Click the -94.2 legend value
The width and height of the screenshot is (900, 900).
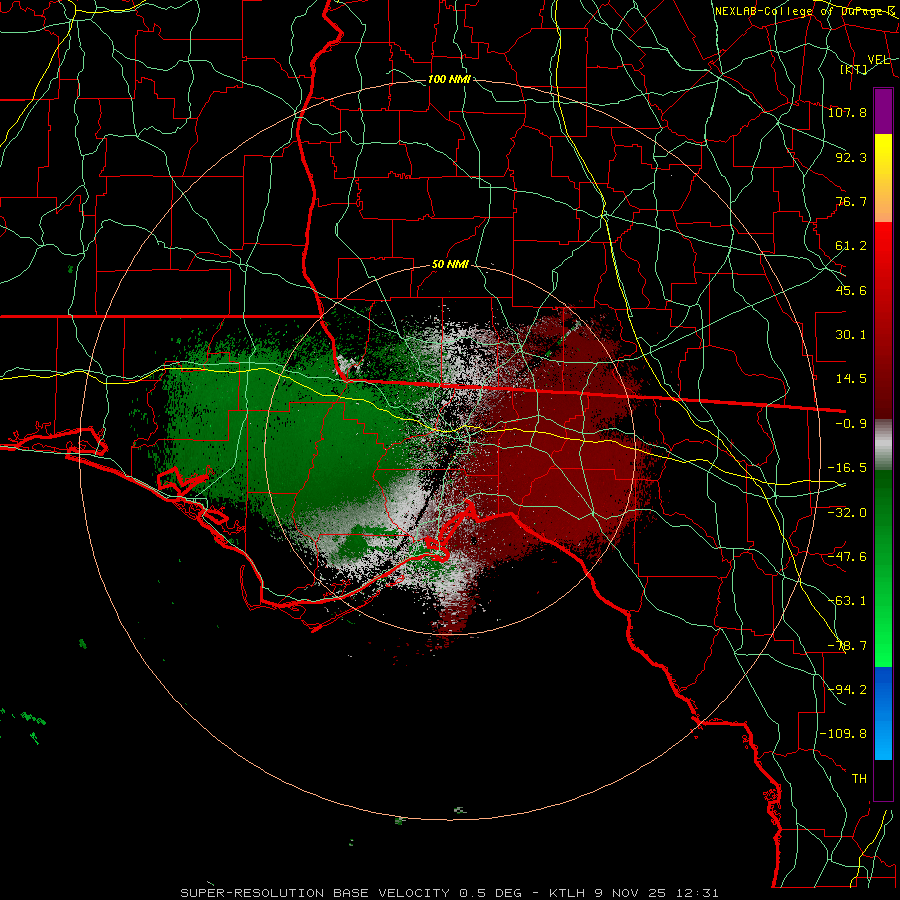[x=847, y=690]
